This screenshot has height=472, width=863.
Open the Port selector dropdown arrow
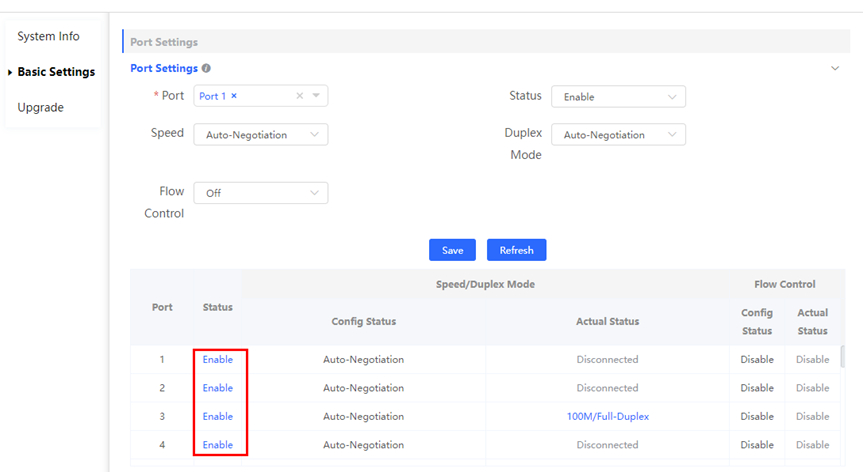pos(315,96)
